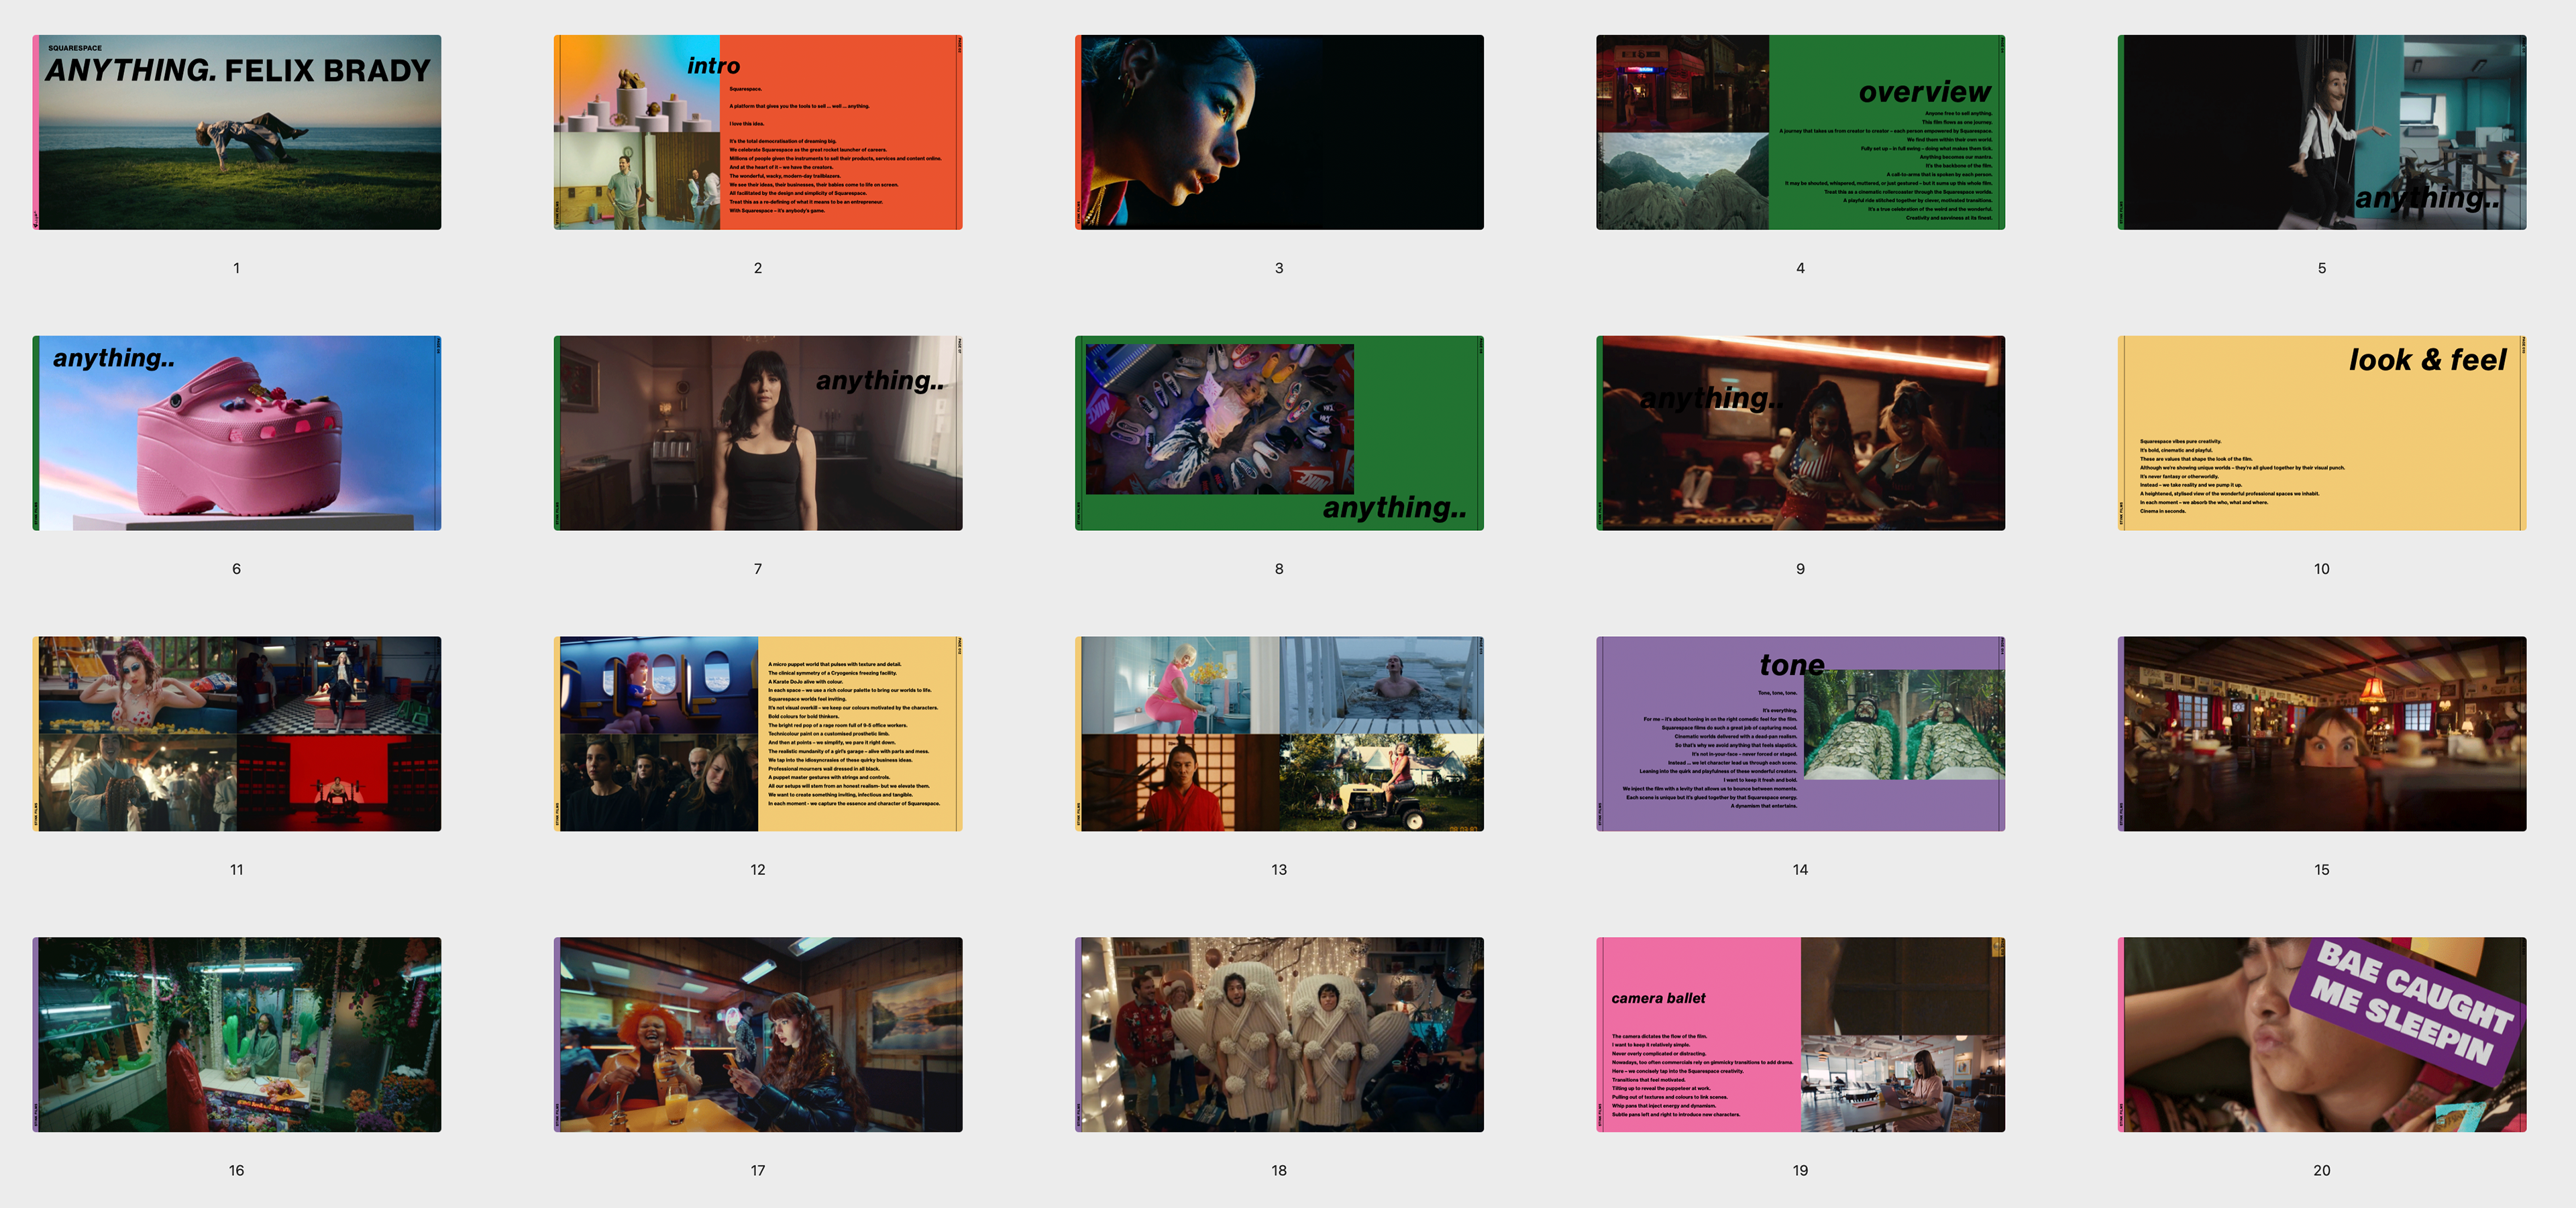Click the purple tone slide 14
This screenshot has width=2576, height=1208.
pos(1800,734)
